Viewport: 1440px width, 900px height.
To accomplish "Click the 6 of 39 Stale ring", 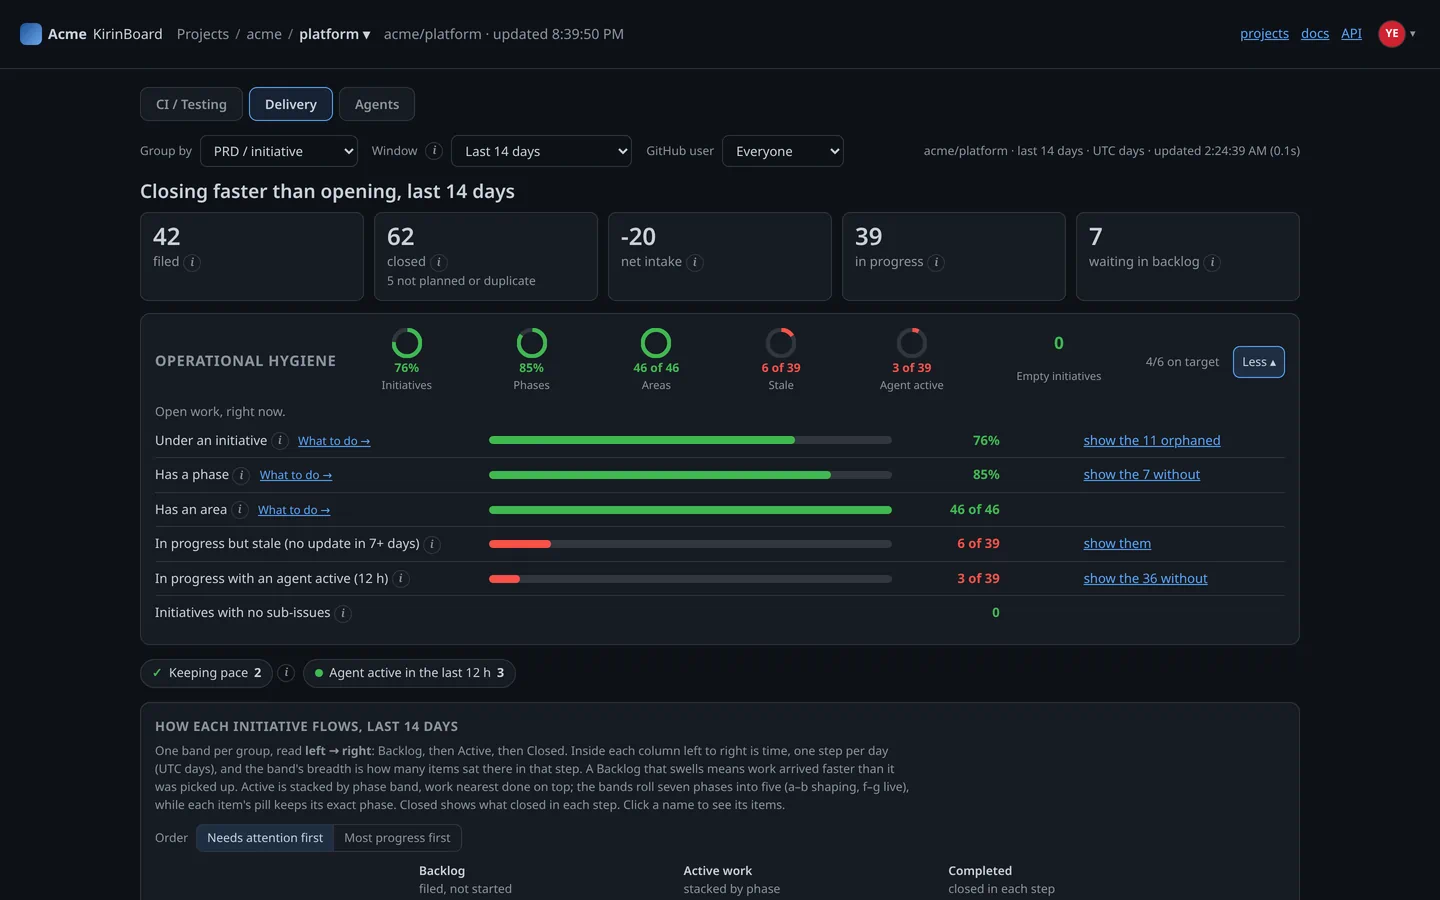I will click(781, 343).
